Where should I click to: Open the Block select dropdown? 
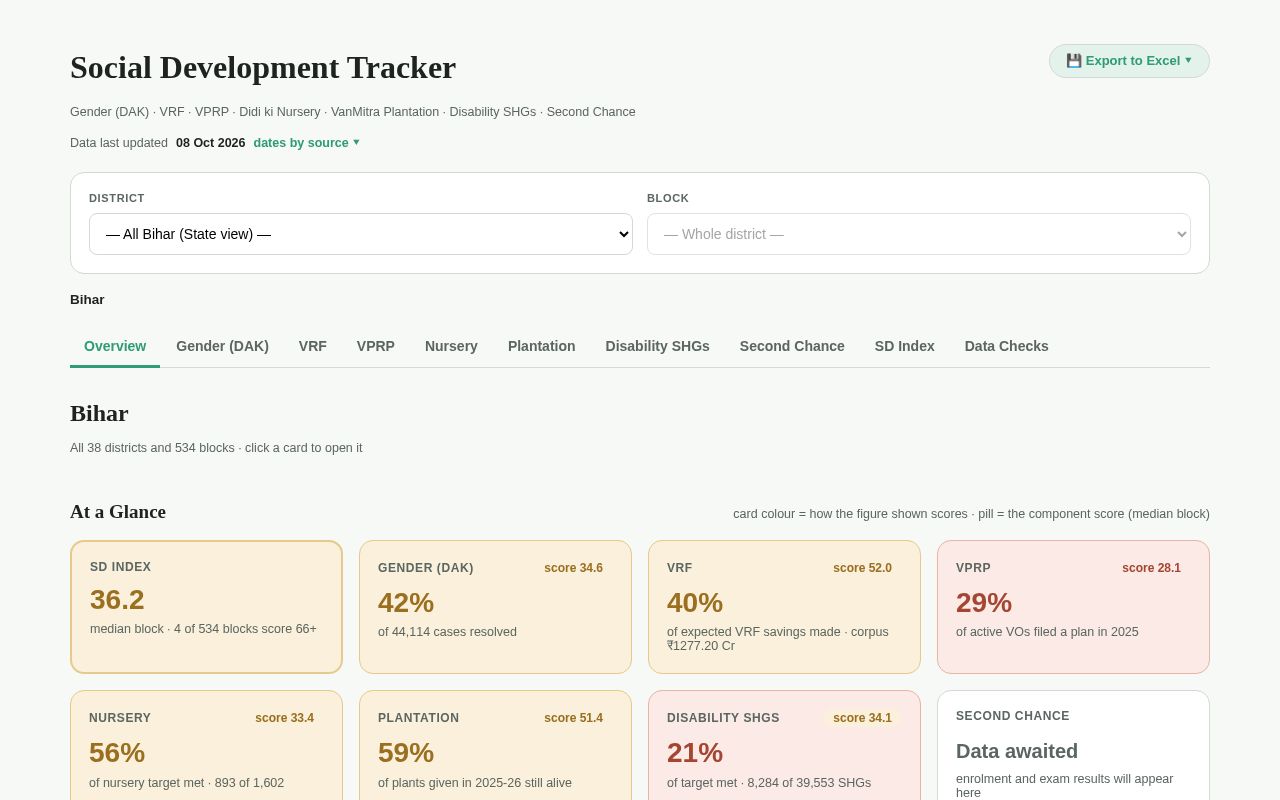coord(919,234)
